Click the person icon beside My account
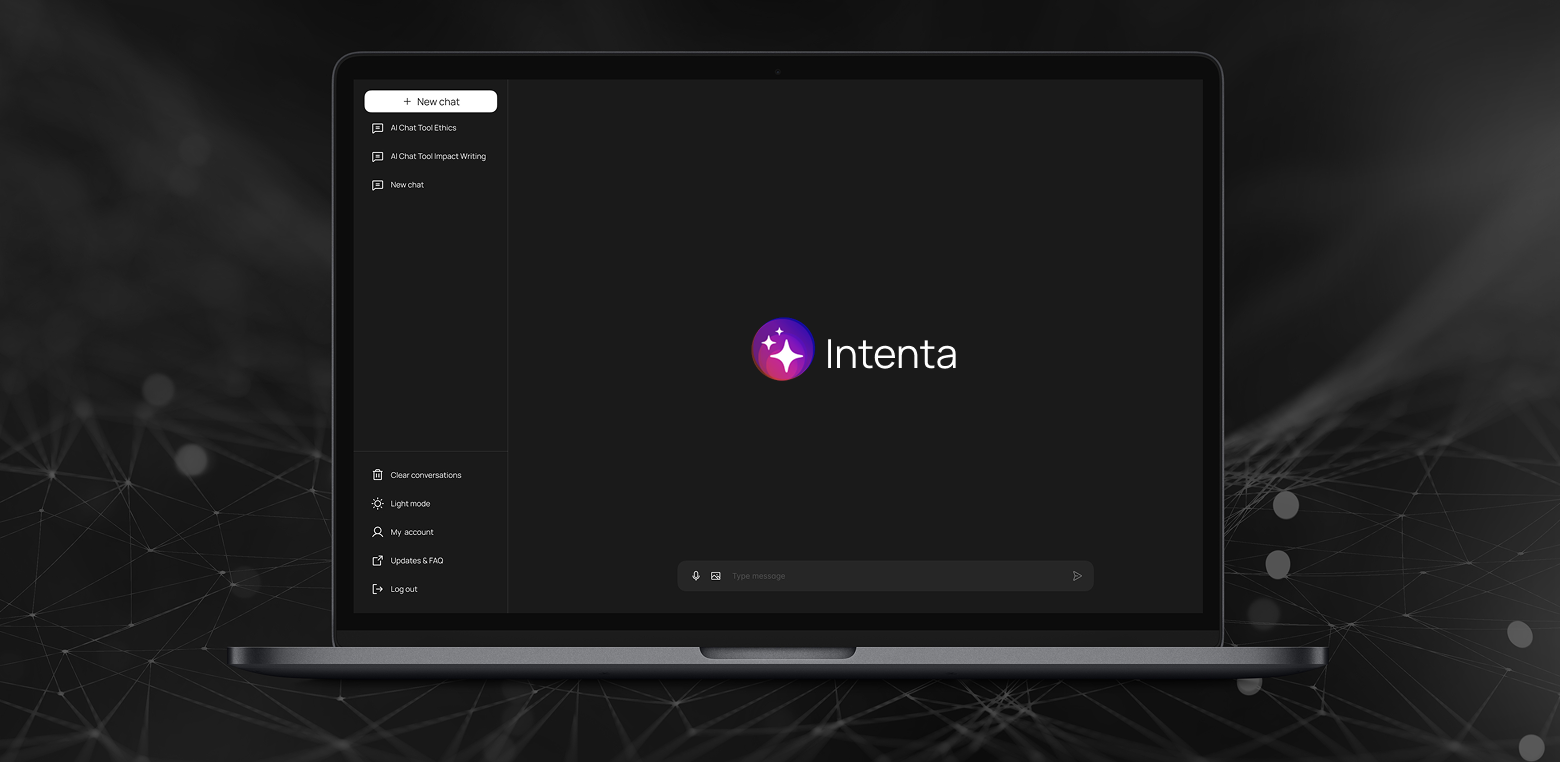Image resolution: width=1560 pixels, height=762 pixels. click(x=377, y=532)
